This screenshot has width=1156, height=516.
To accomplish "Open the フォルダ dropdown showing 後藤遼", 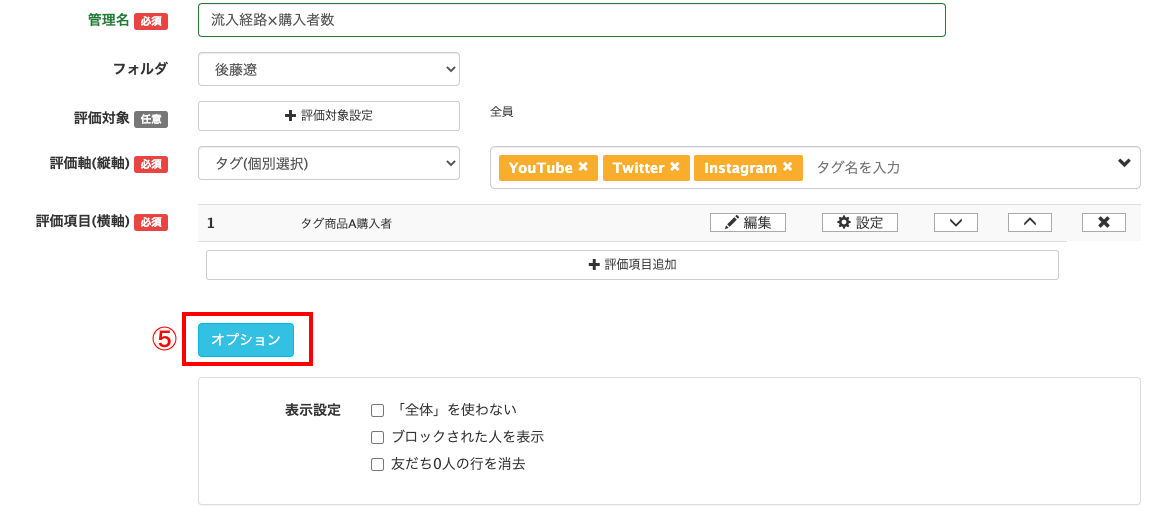I will (328, 69).
